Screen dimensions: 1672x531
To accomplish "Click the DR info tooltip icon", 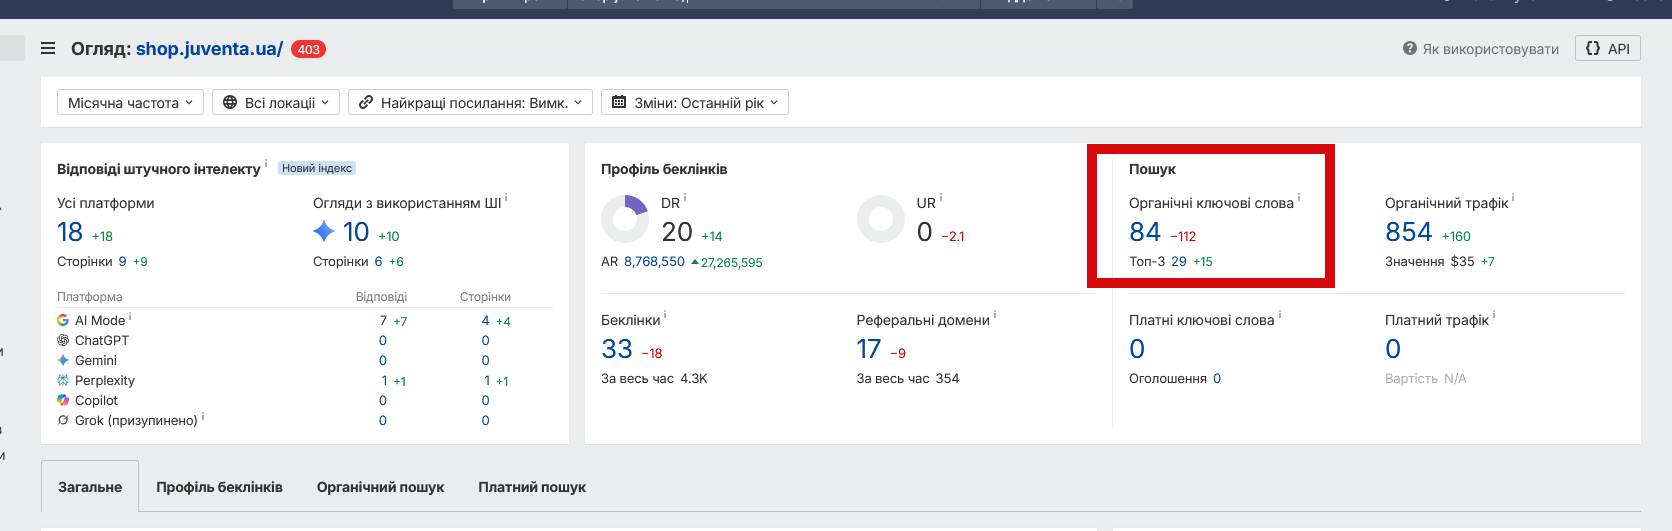I will tap(685, 198).
